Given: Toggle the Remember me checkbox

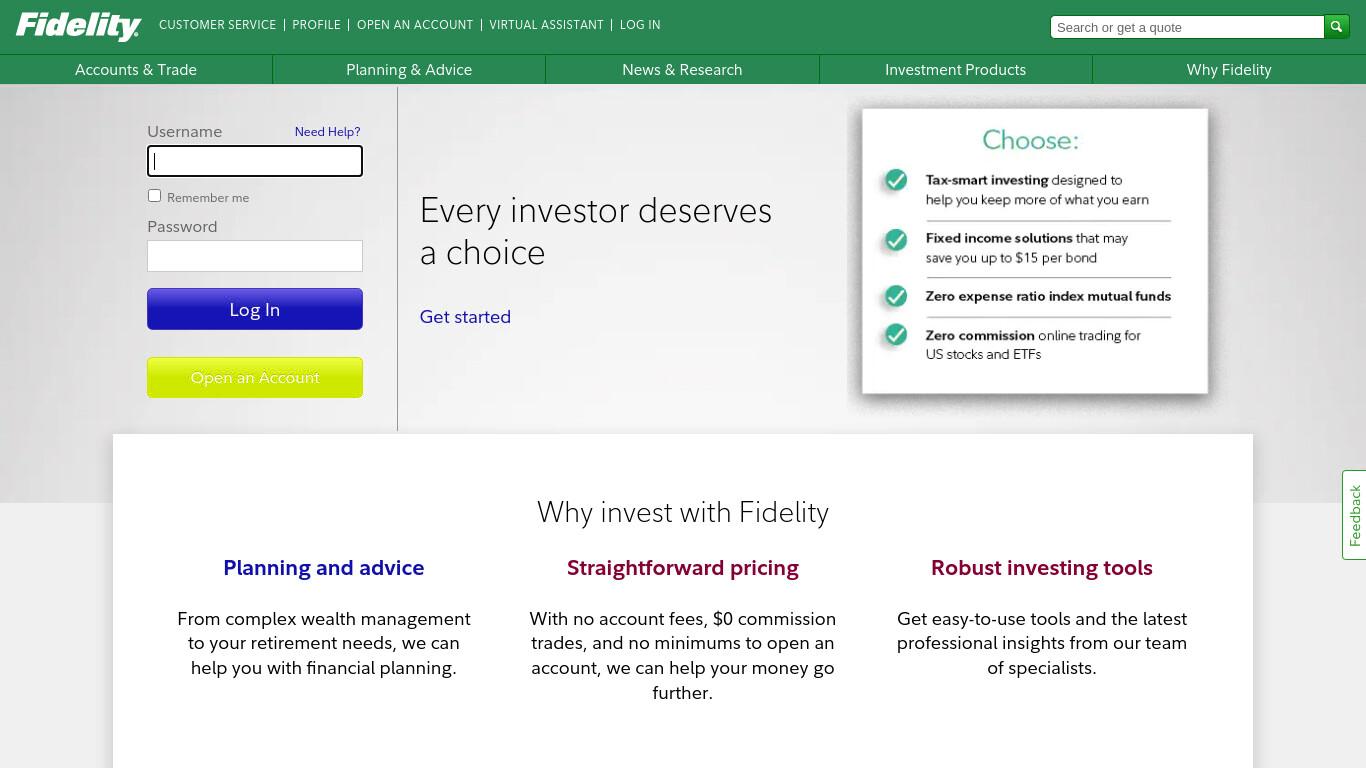Looking at the screenshot, I should pyautogui.click(x=154, y=195).
